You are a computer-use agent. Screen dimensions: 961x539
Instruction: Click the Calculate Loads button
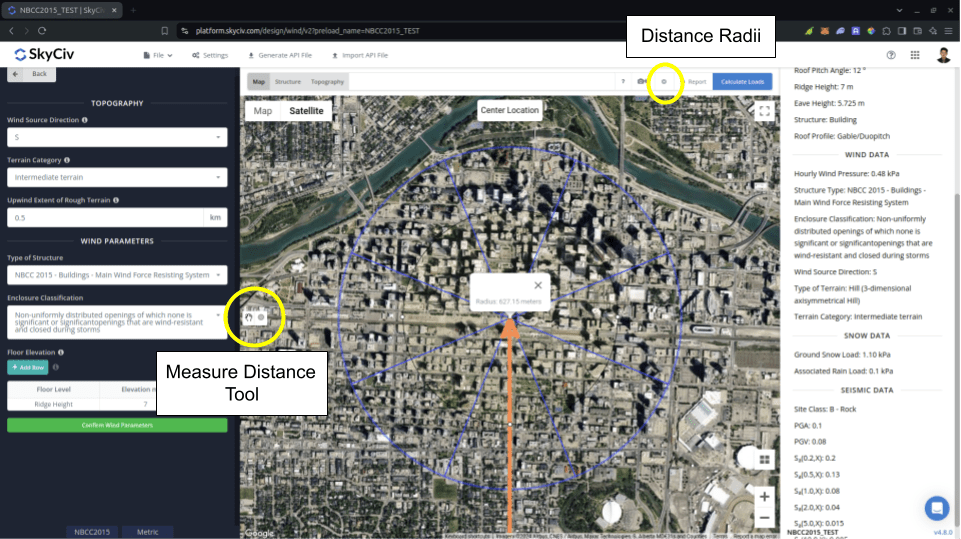742,82
